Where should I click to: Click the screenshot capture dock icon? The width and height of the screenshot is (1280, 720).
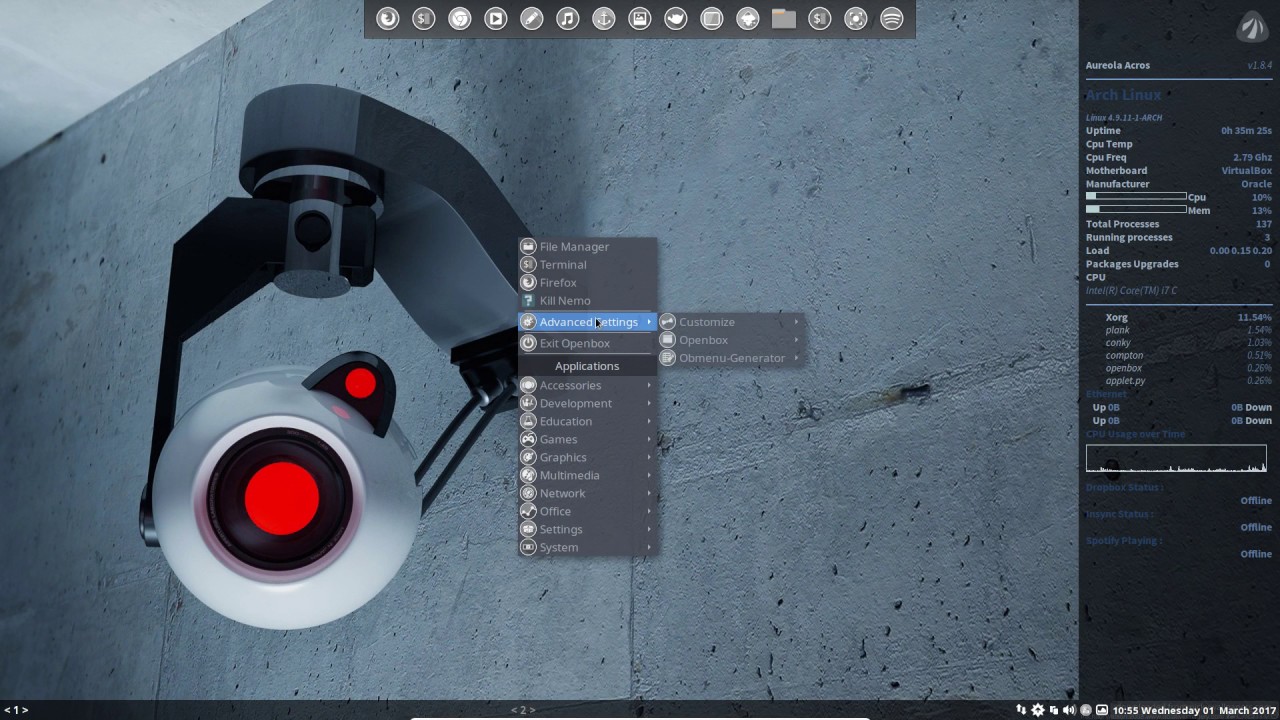click(855, 18)
